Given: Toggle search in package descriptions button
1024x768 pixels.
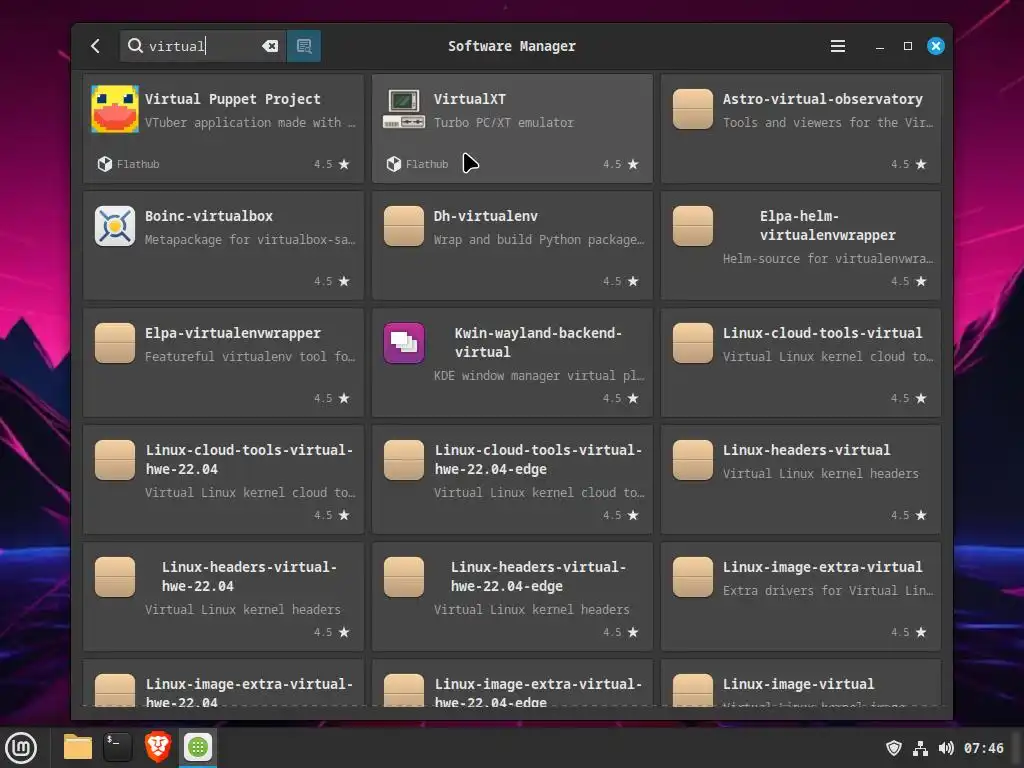Looking at the screenshot, I should point(304,46).
